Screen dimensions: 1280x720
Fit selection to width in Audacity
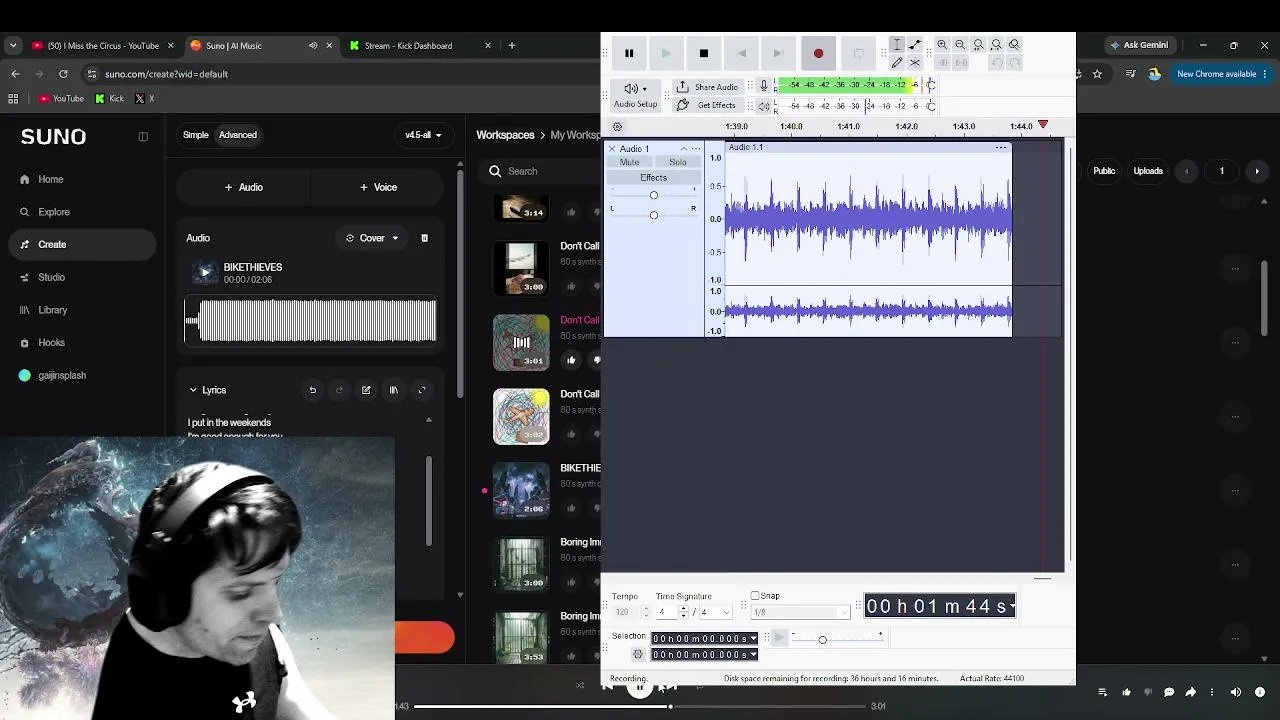click(x=978, y=45)
